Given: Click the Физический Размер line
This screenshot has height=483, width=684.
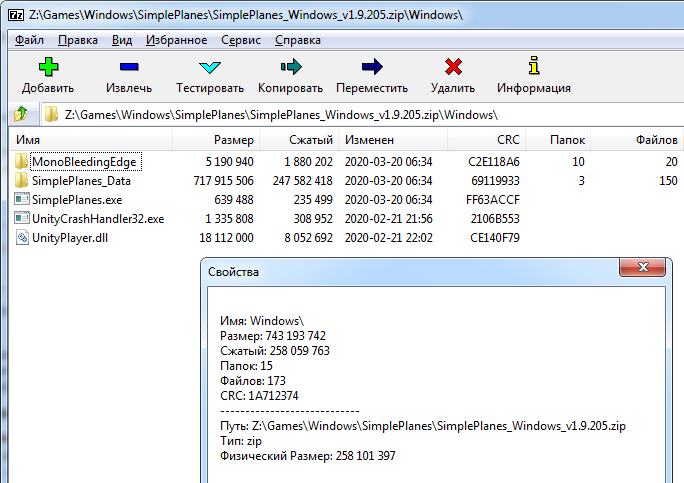Looking at the screenshot, I should (x=308, y=456).
